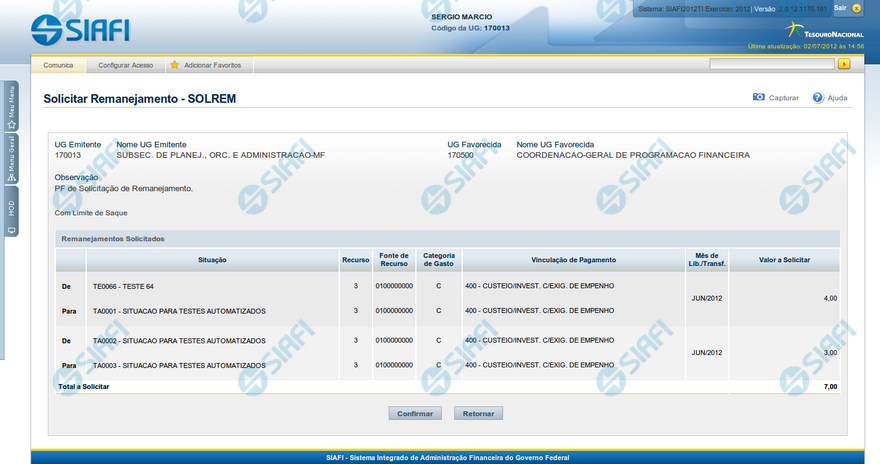Expand the HOD side panel
The height and width of the screenshot is (464, 880).
point(11,213)
